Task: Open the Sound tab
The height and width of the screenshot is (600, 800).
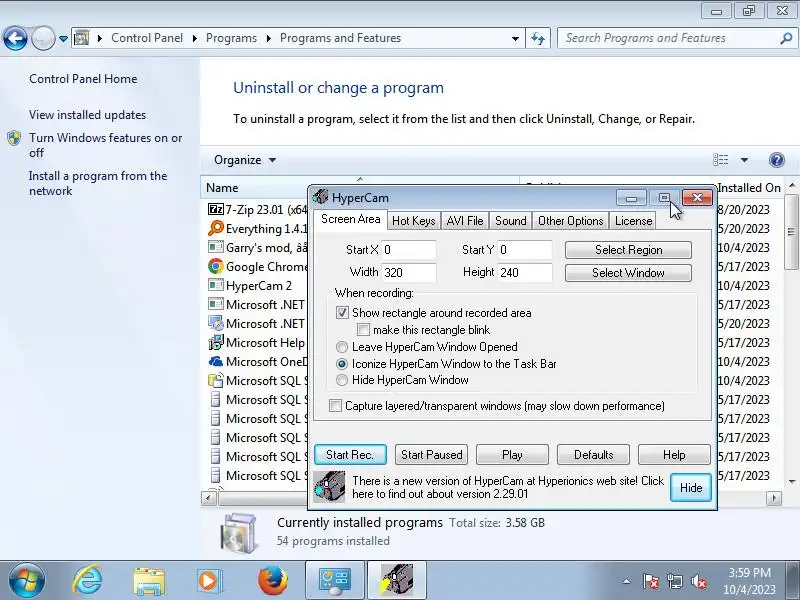Action: [x=511, y=221]
